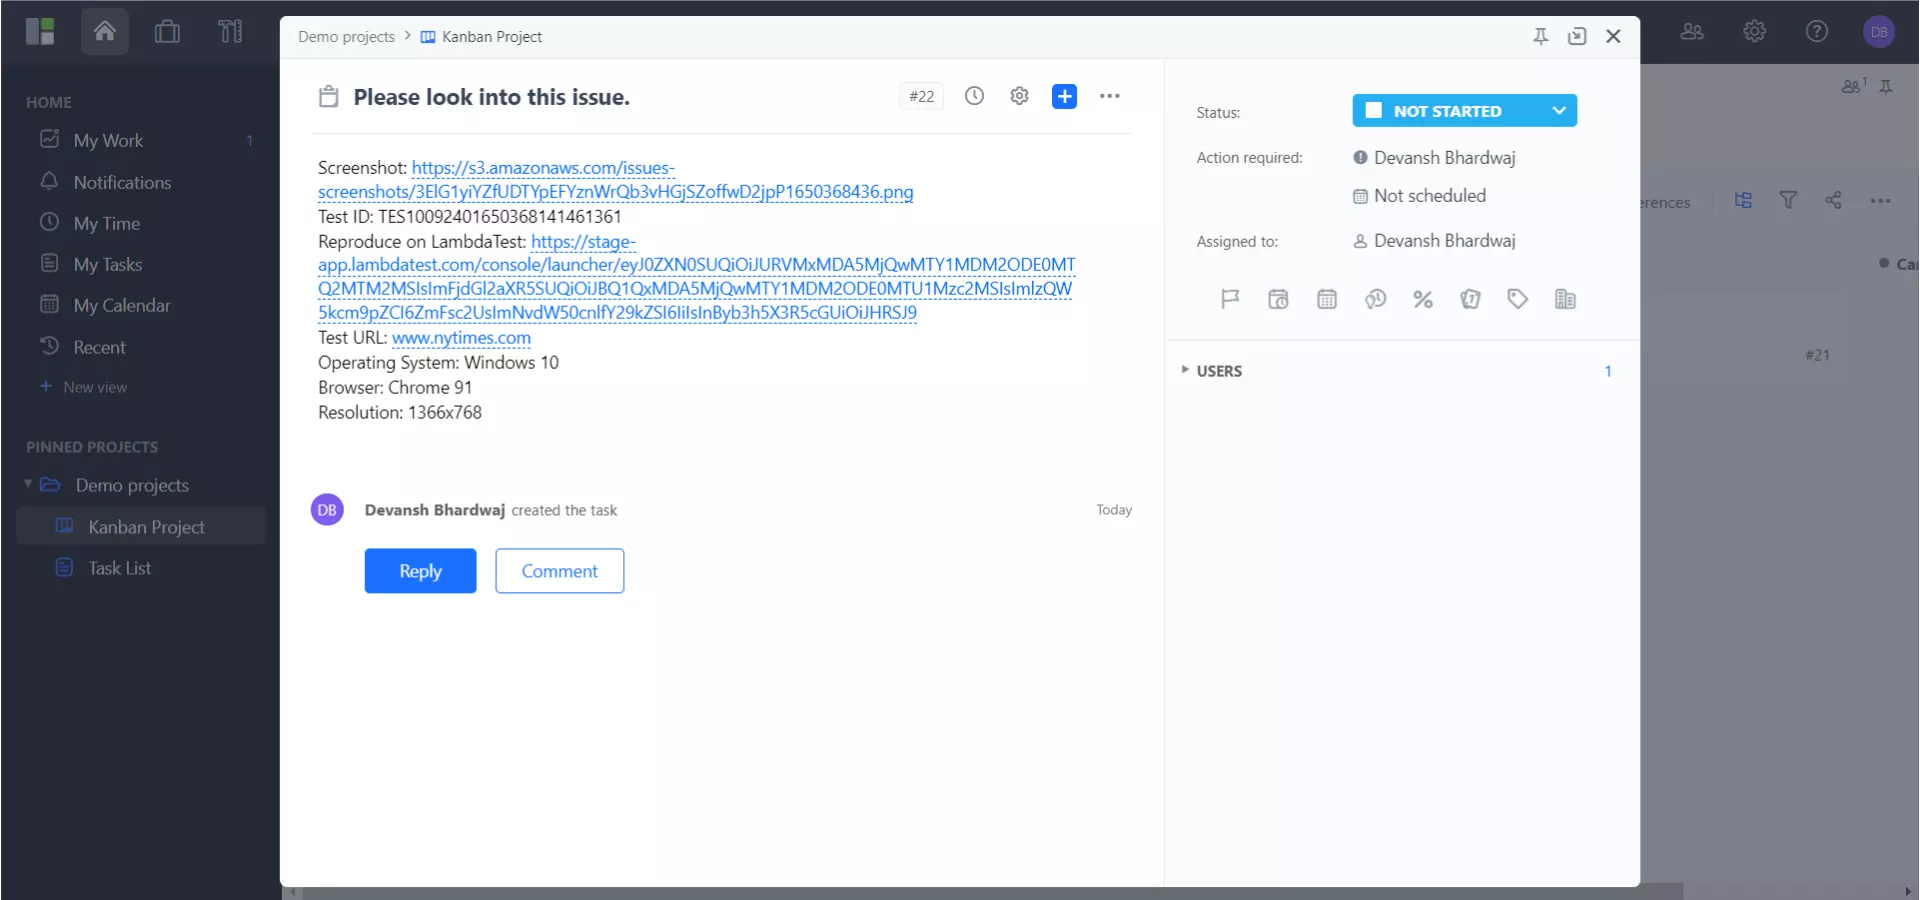Open My Work in sidebar
Screen dimensions: 1920x900
click(x=108, y=141)
